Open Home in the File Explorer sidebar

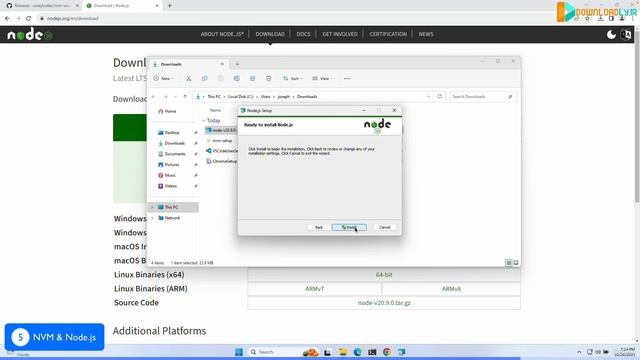point(167,111)
